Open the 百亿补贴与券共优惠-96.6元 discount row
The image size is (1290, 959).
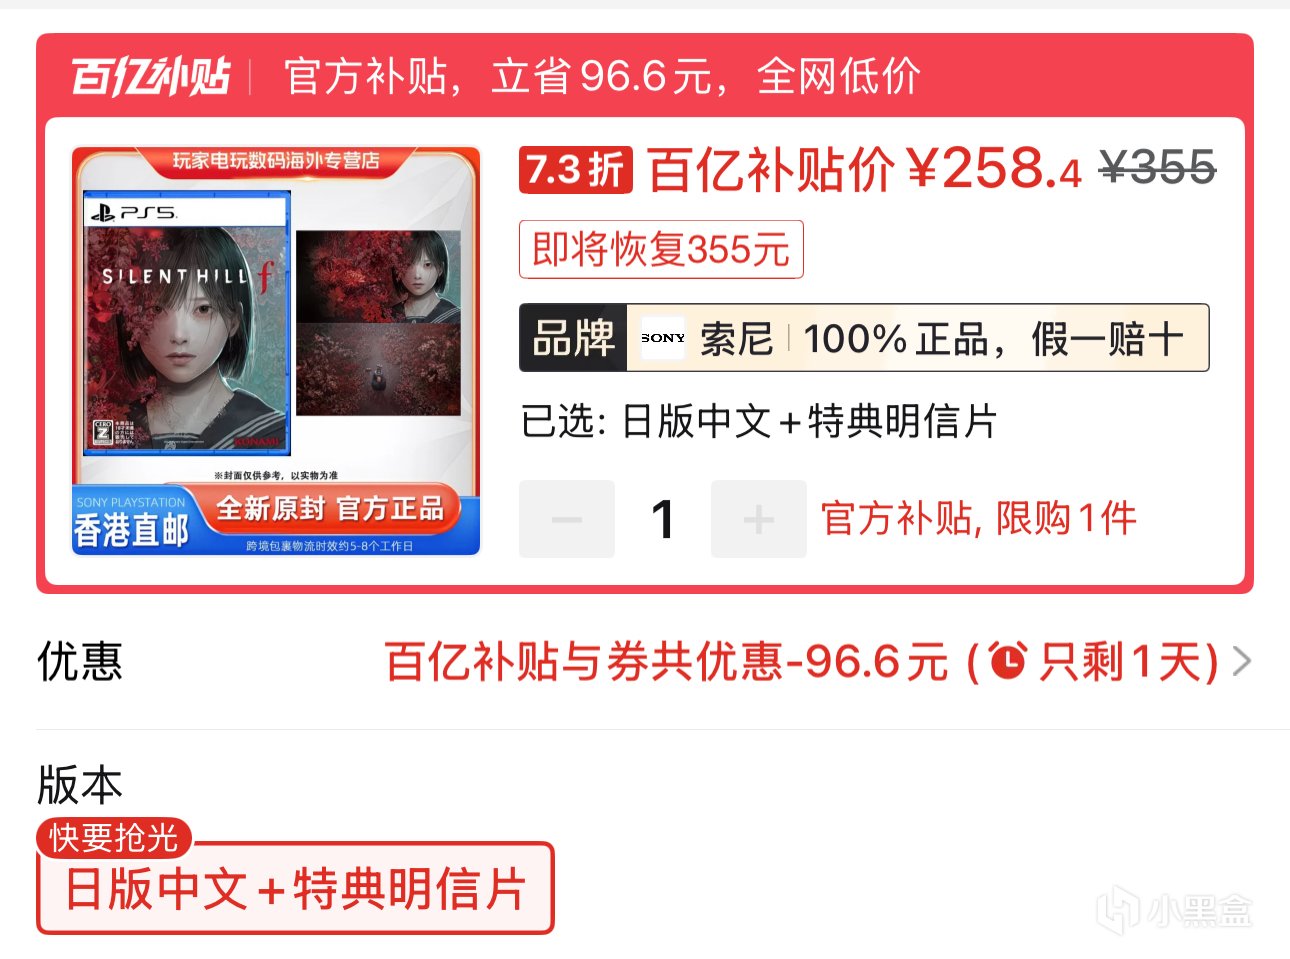(644, 661)
